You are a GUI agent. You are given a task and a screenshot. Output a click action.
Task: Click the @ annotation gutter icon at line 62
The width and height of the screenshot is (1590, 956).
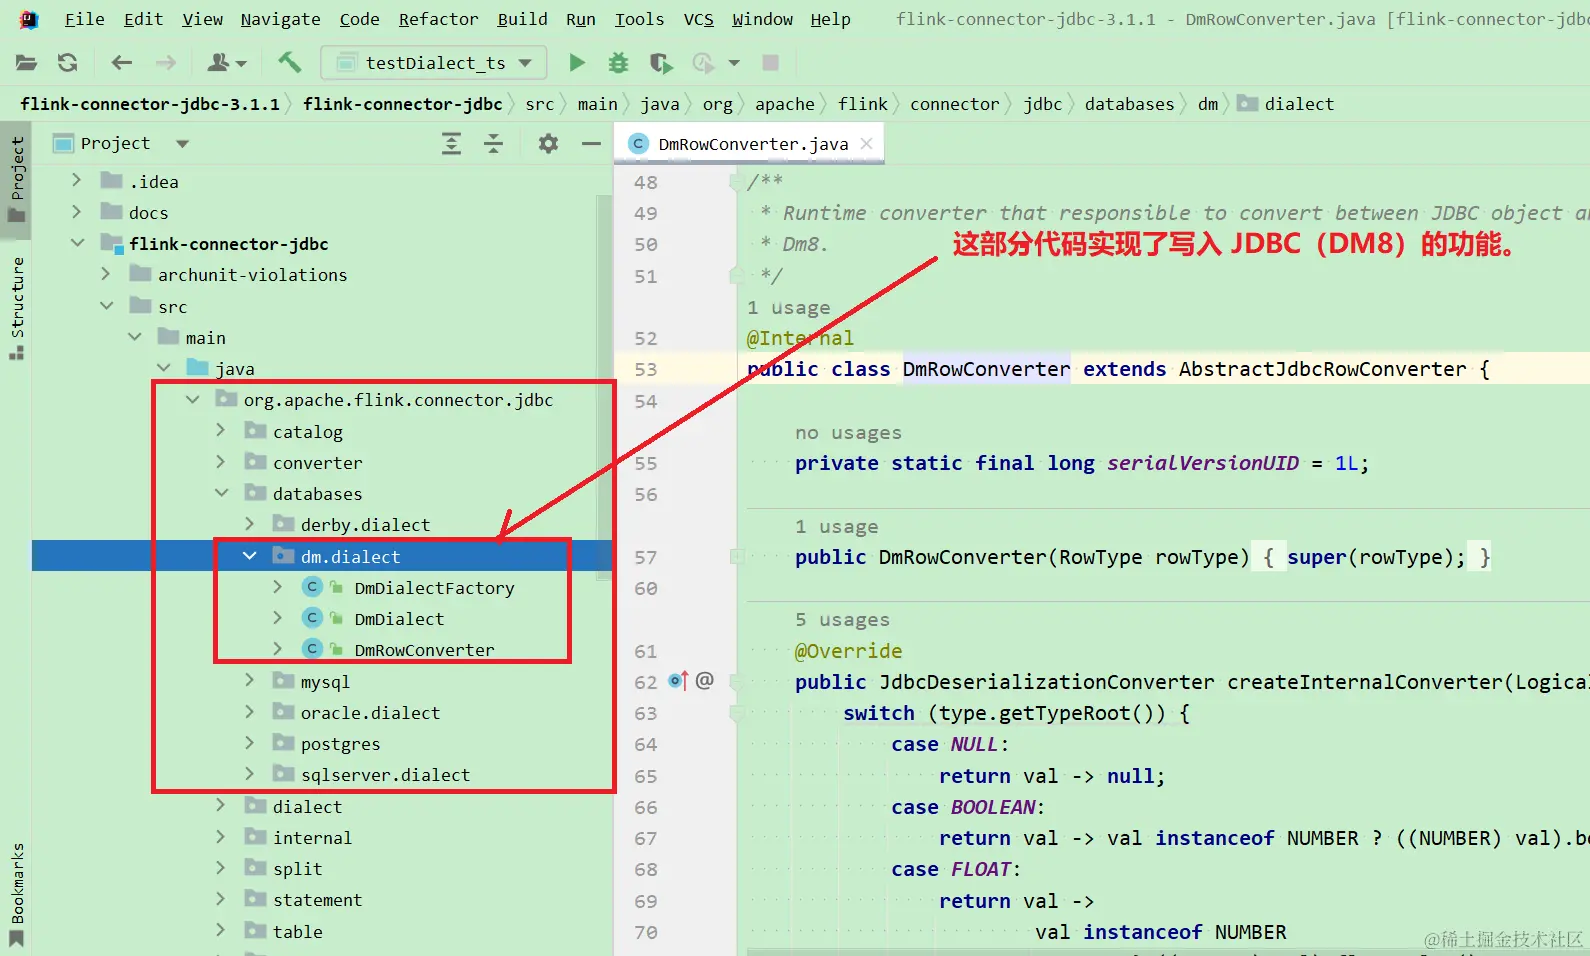click(x=705, y=681)
